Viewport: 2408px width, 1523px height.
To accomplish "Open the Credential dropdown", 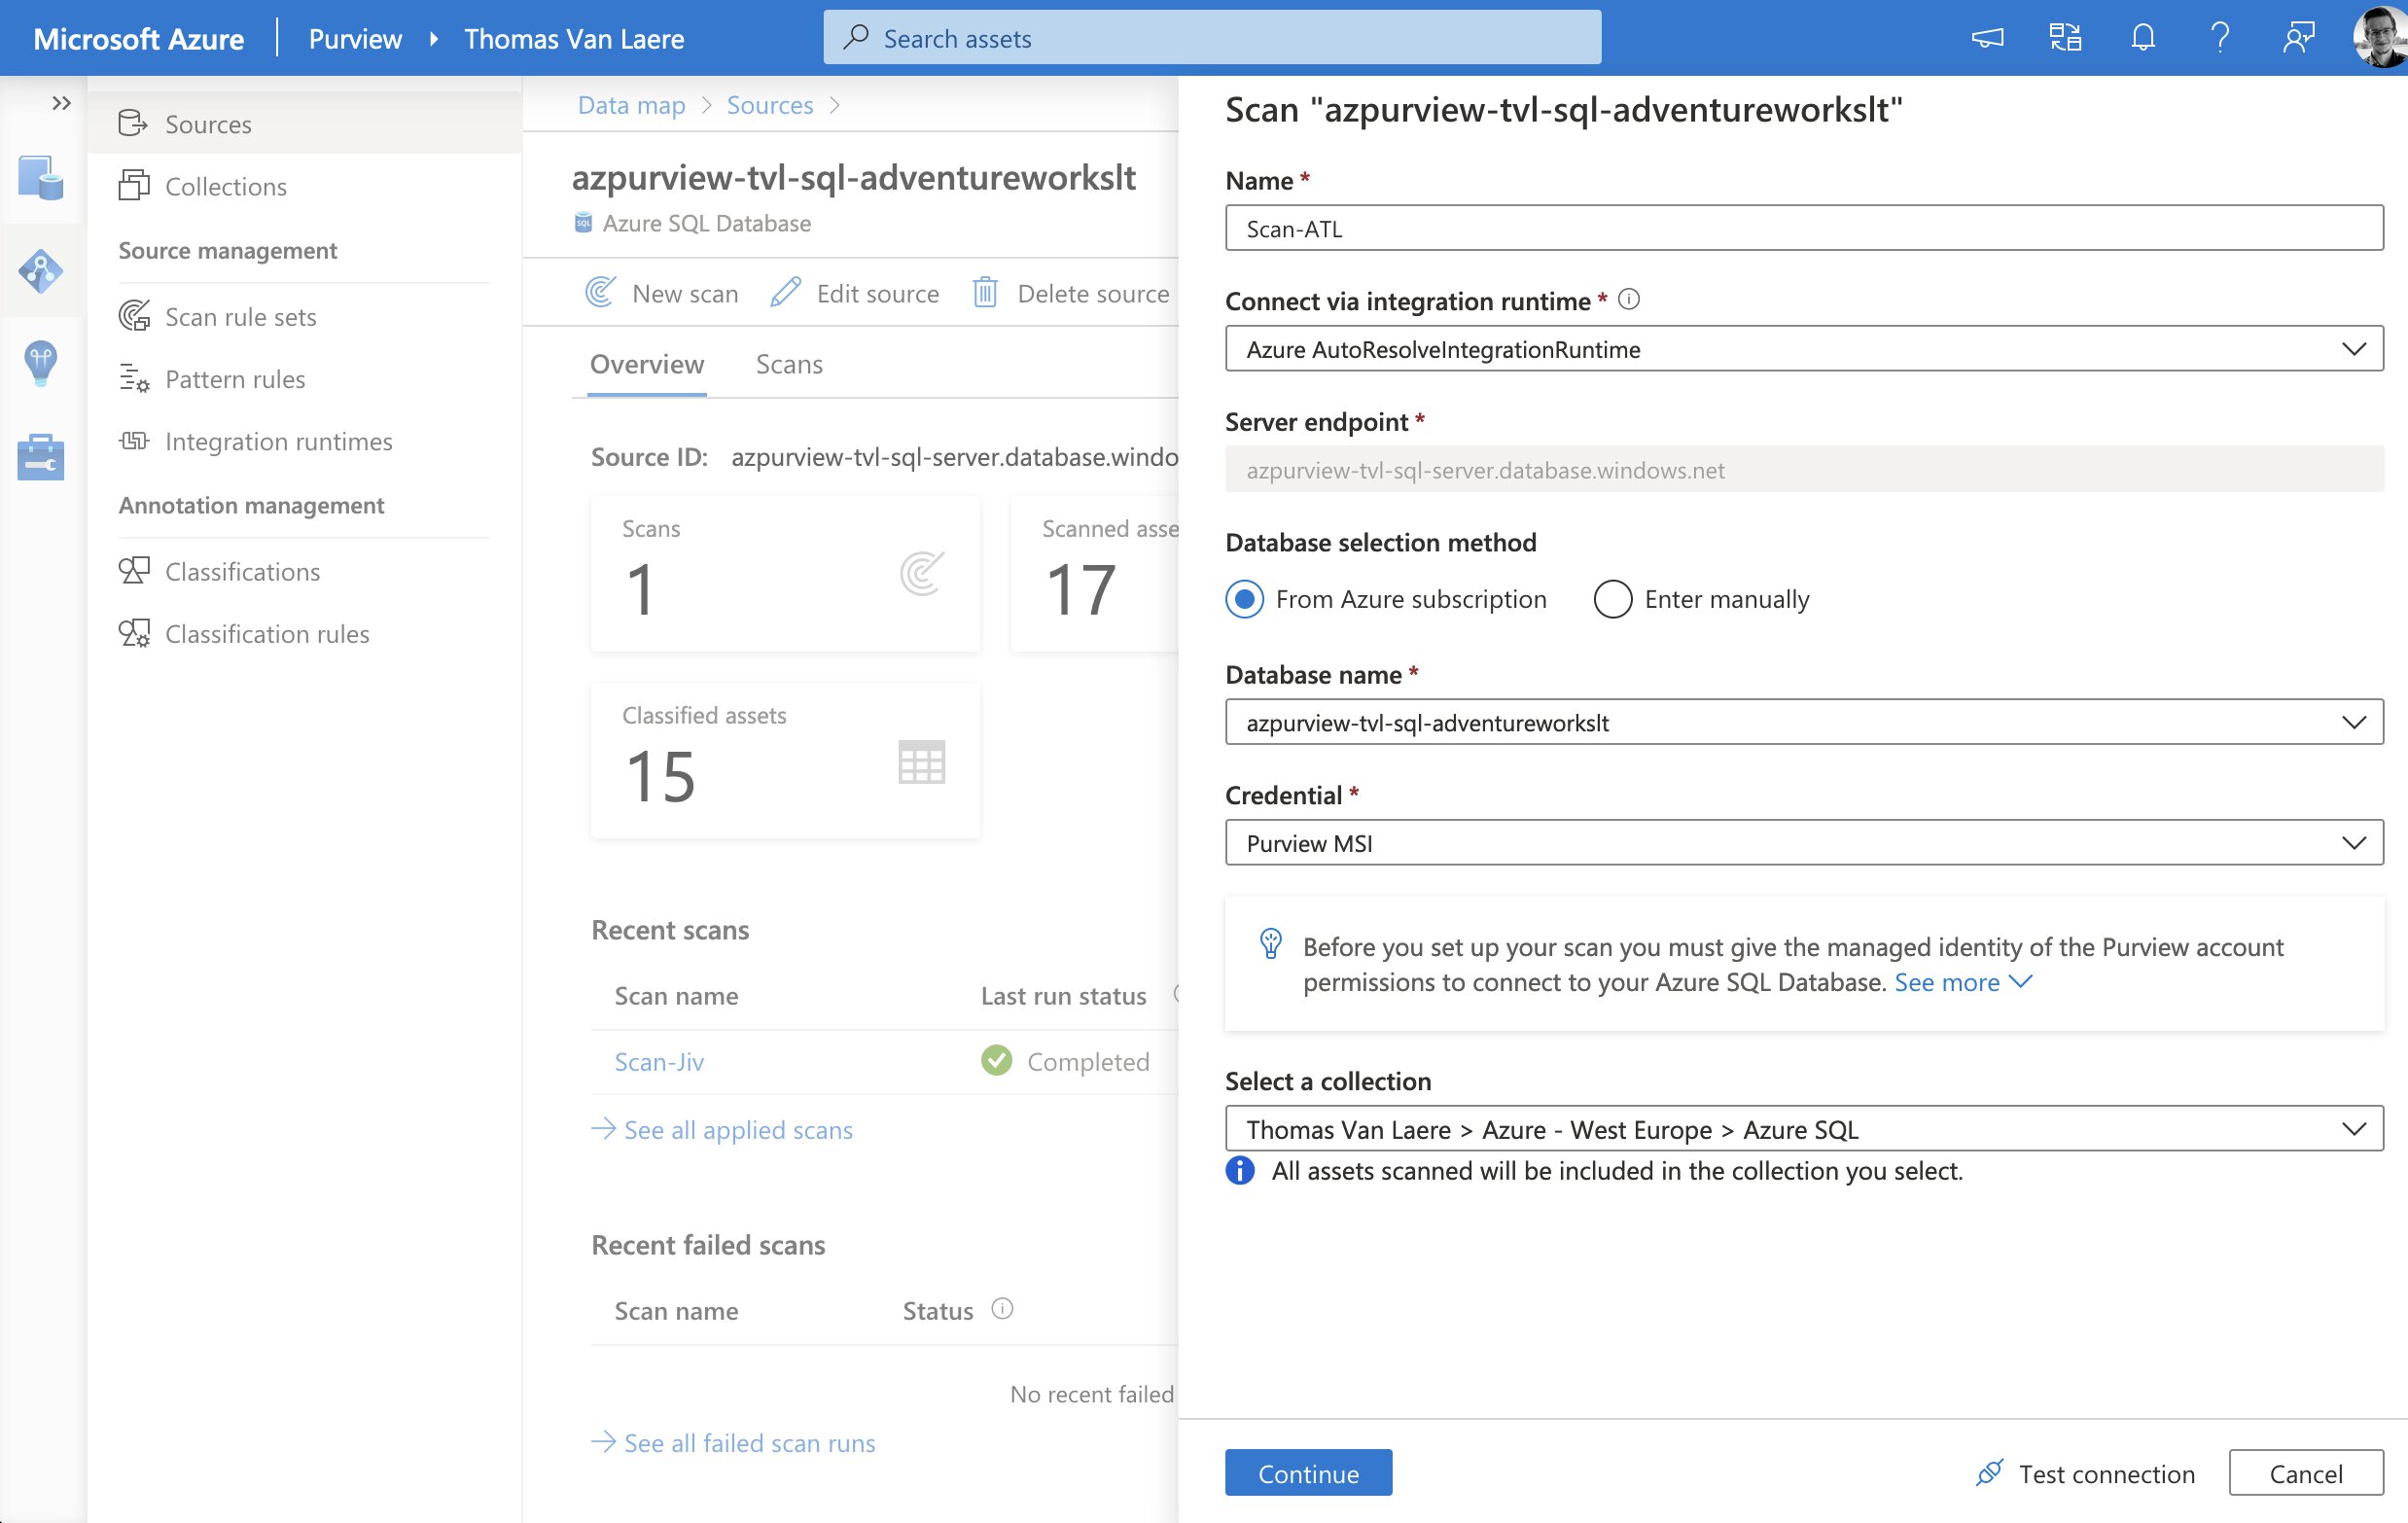I will [1804, 843].
